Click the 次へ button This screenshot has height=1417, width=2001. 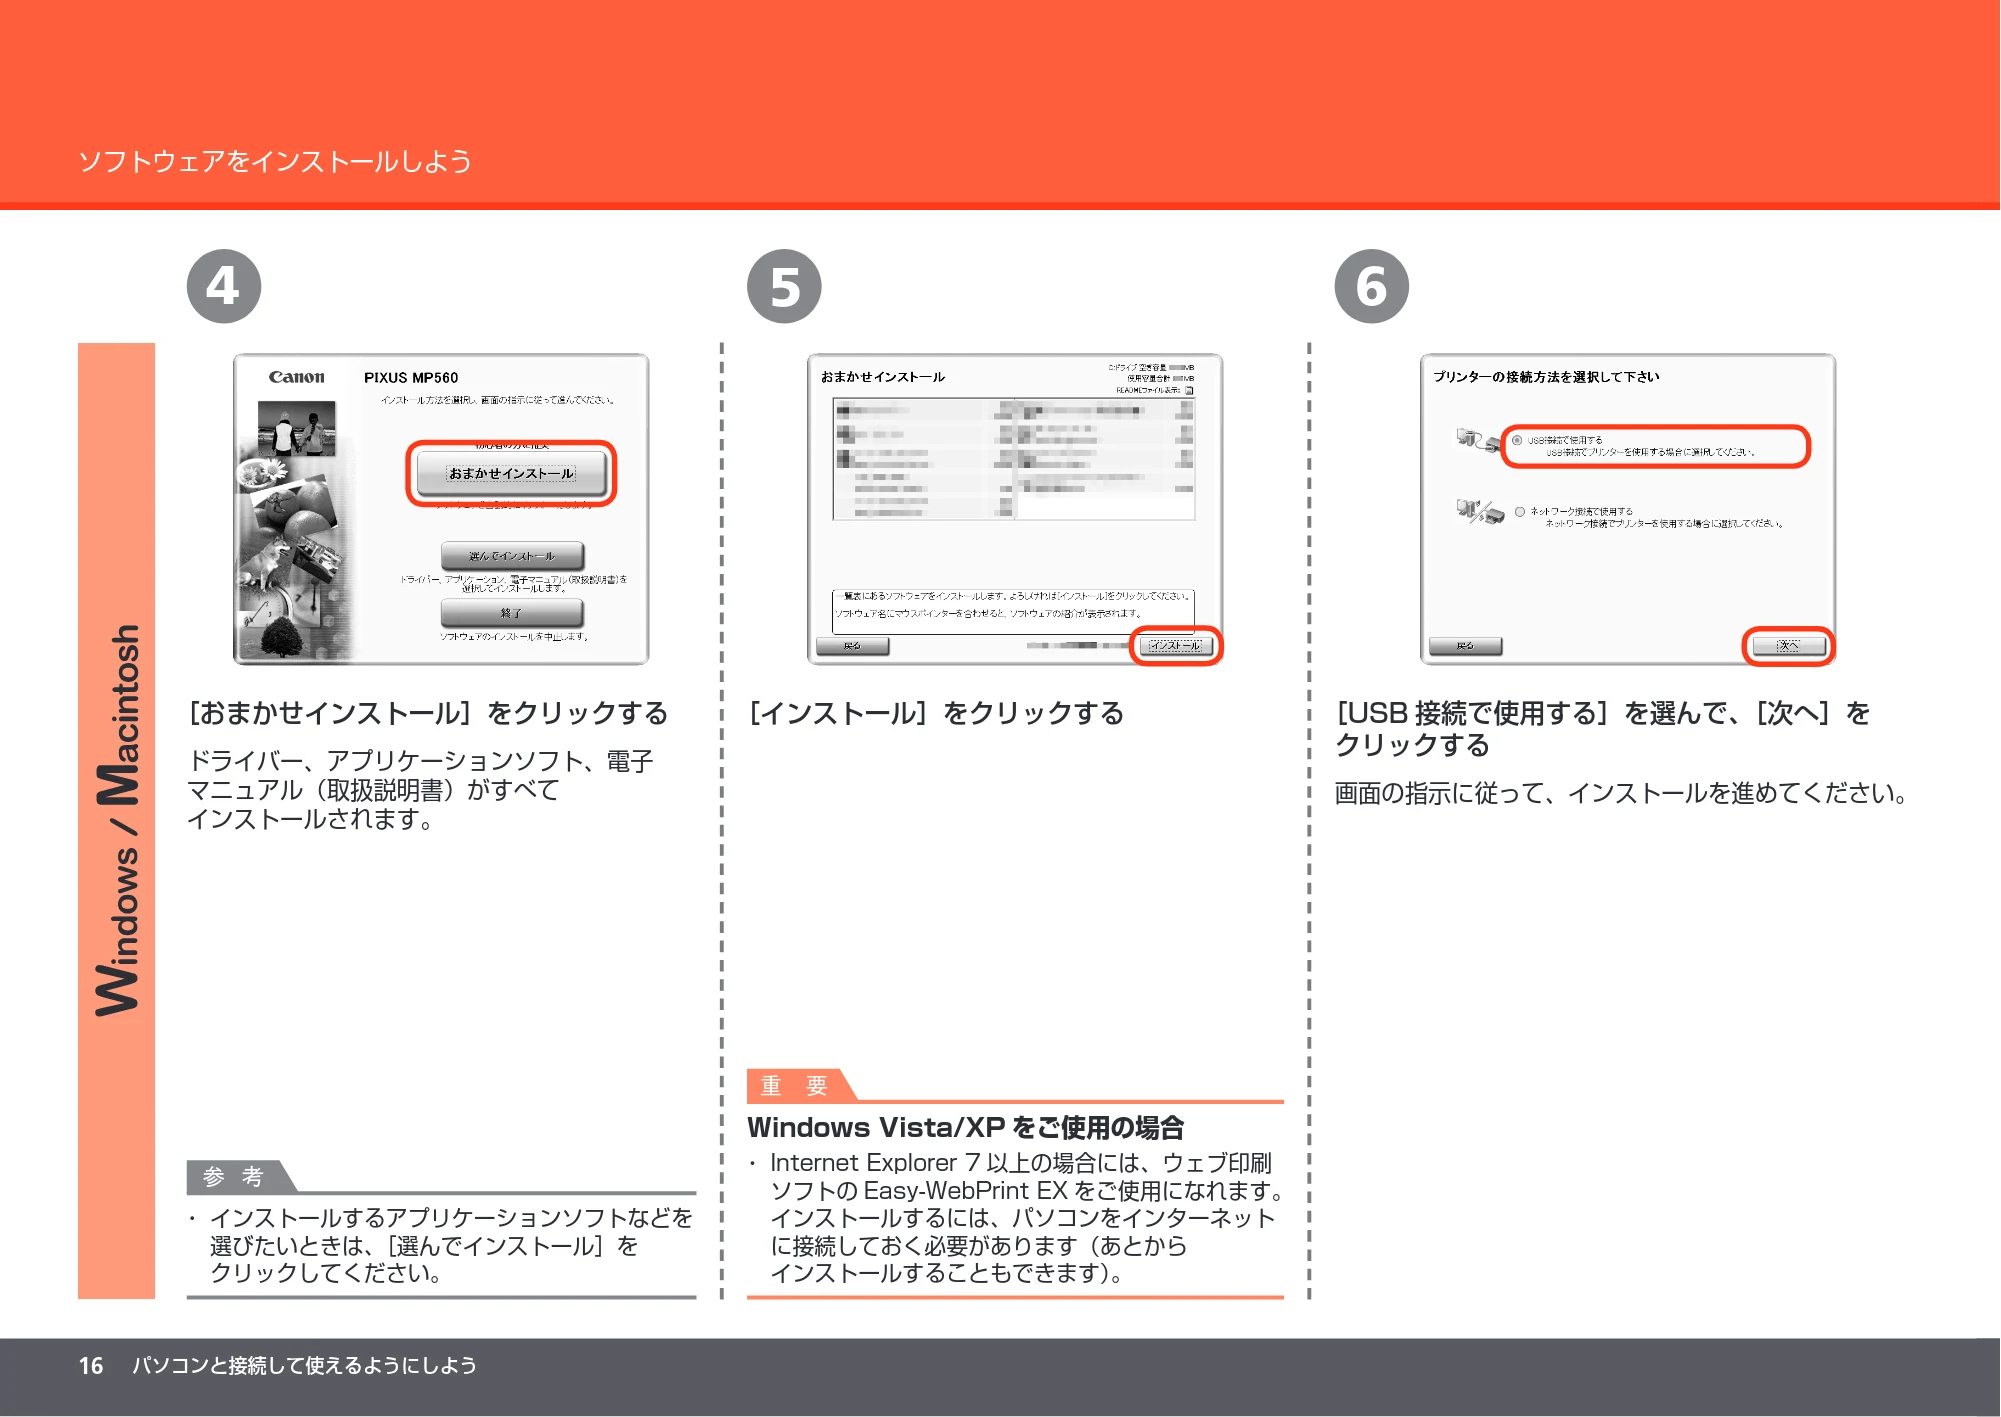(1788, 646)
